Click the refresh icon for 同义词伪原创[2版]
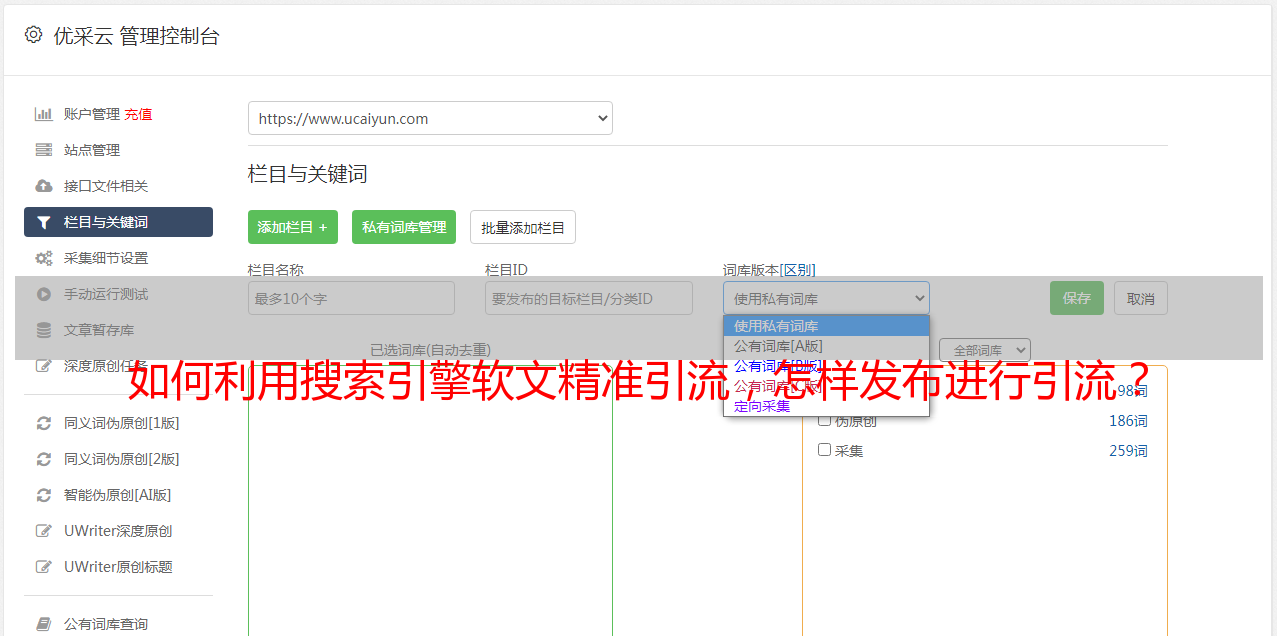 click(44, 459)
